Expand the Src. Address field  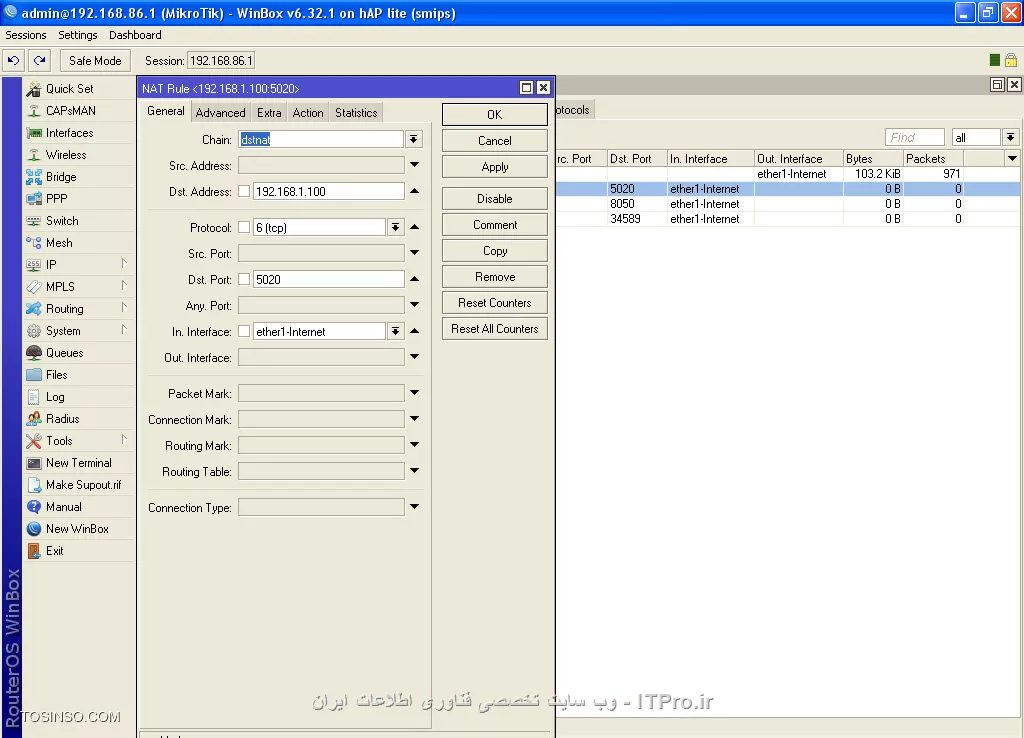pos(415,165)
